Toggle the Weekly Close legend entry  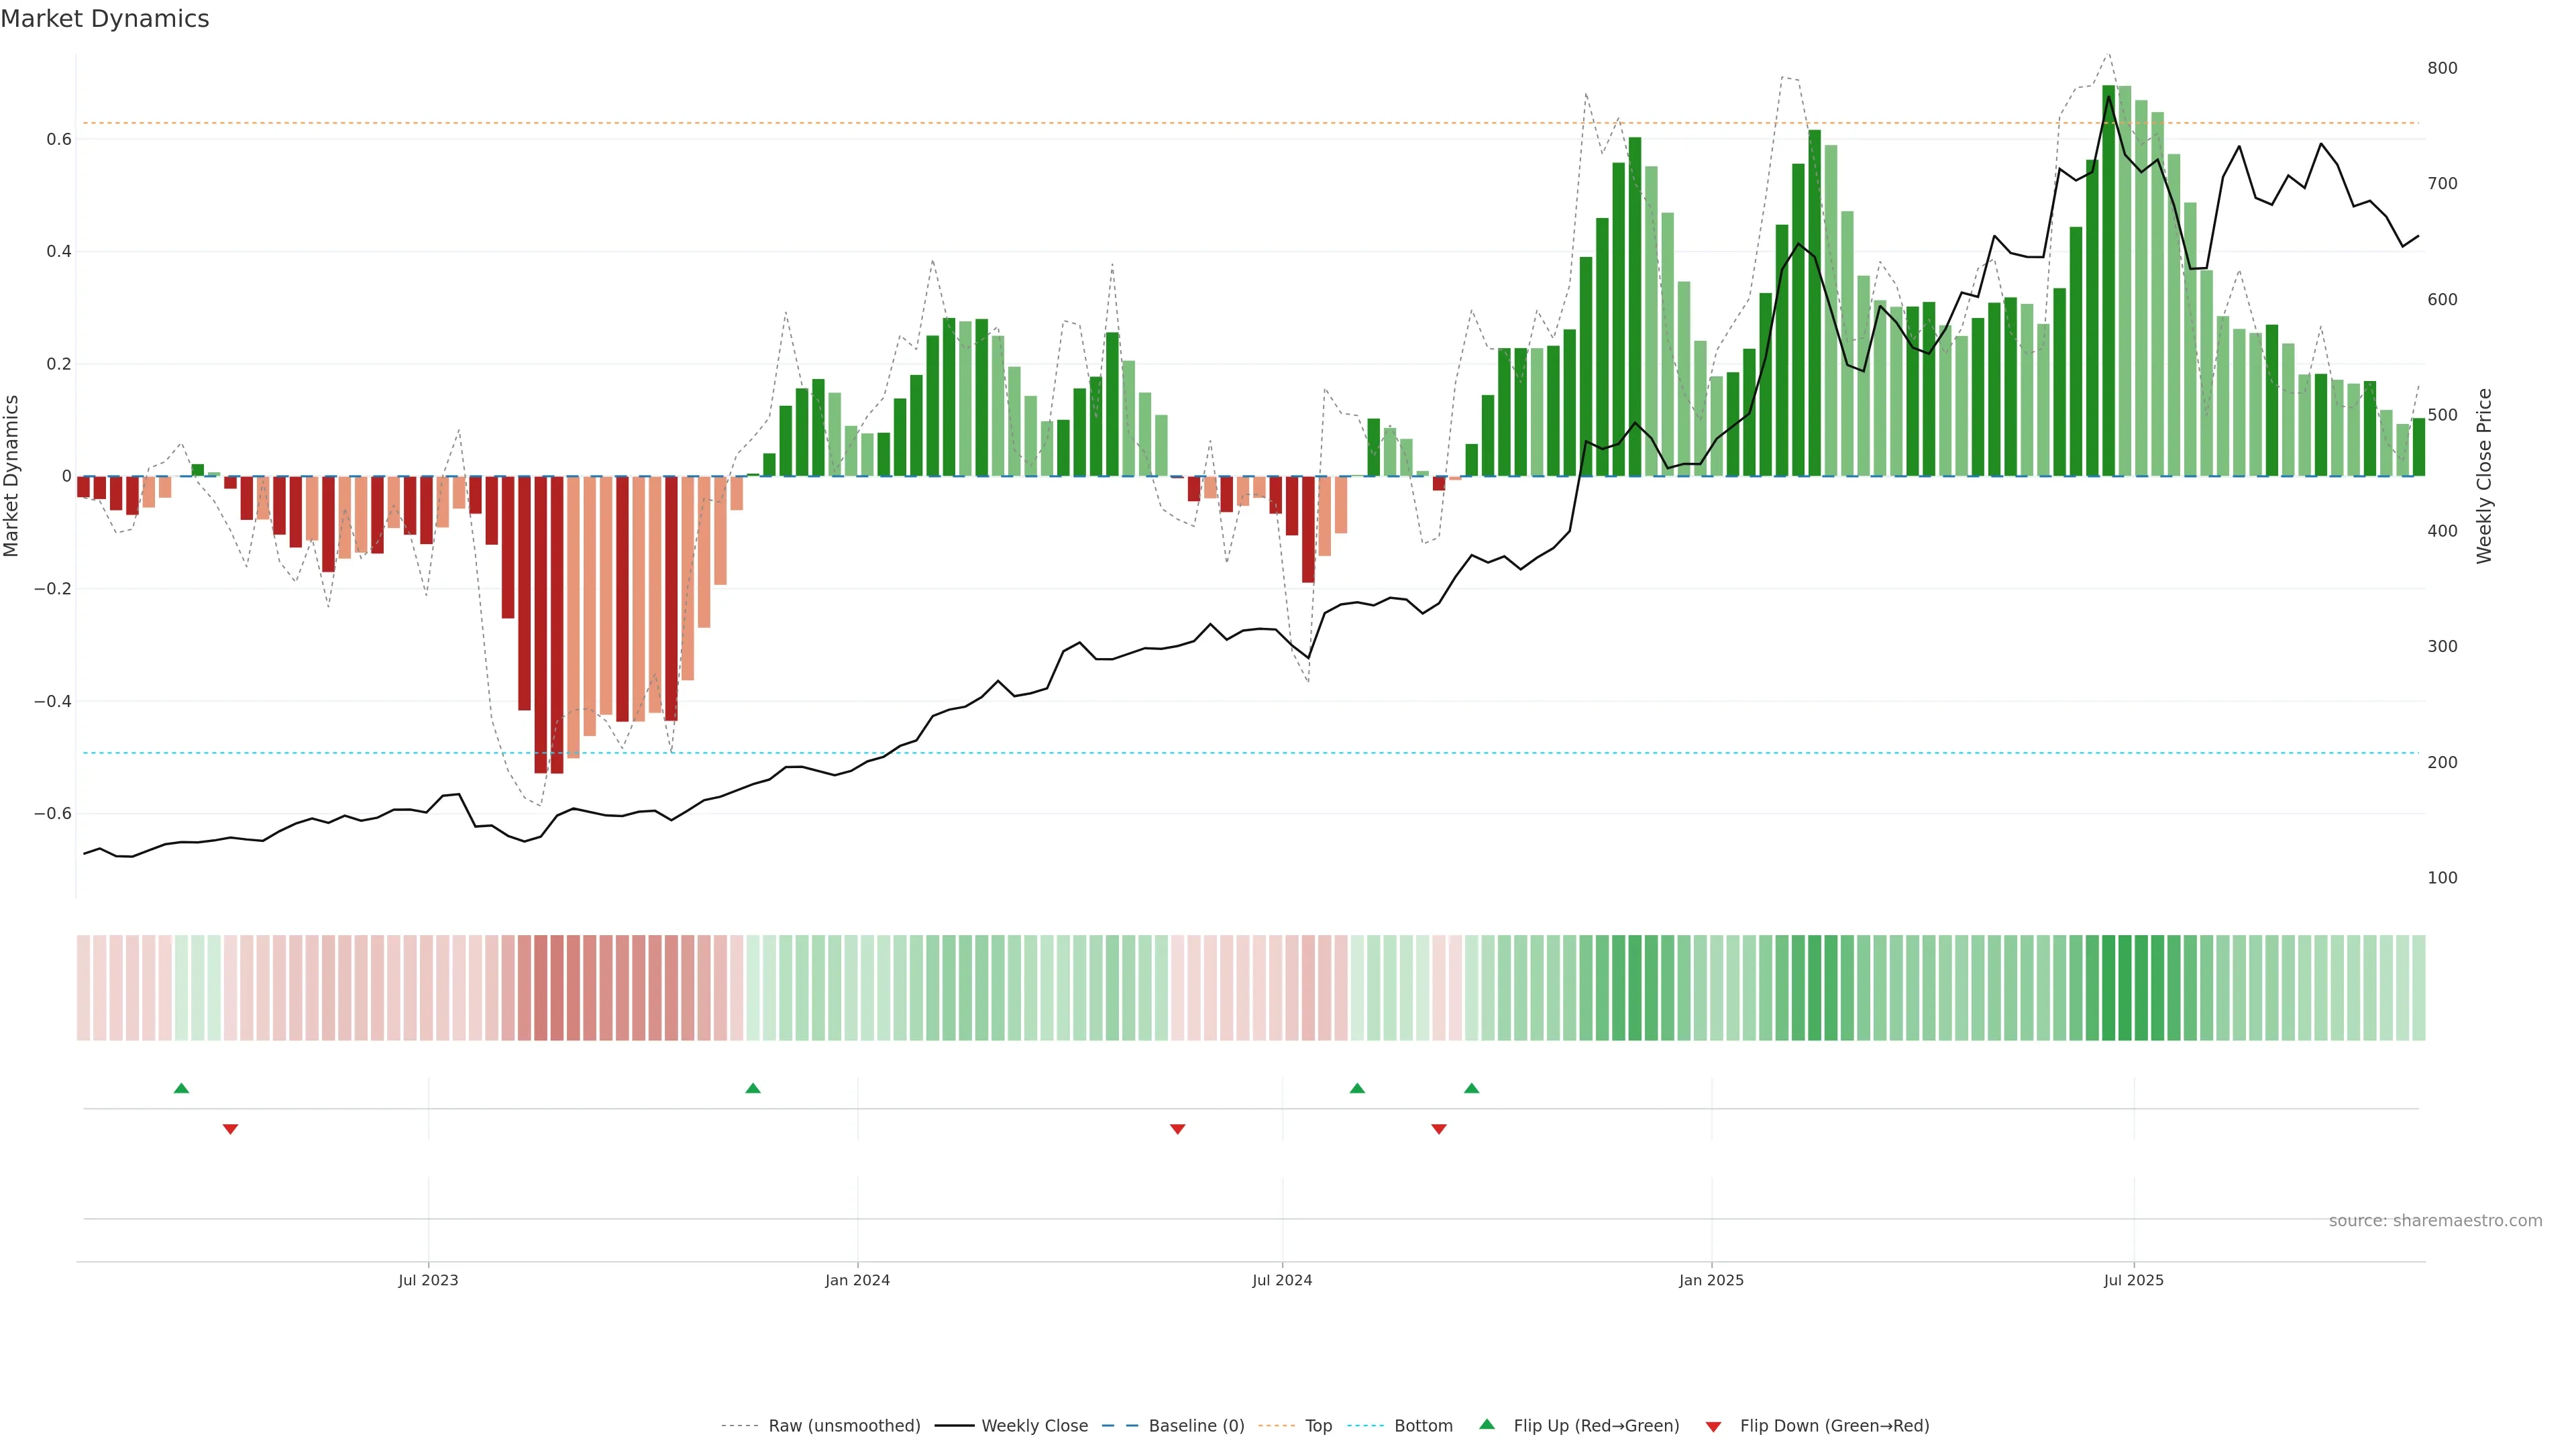click(1034, 1426)
